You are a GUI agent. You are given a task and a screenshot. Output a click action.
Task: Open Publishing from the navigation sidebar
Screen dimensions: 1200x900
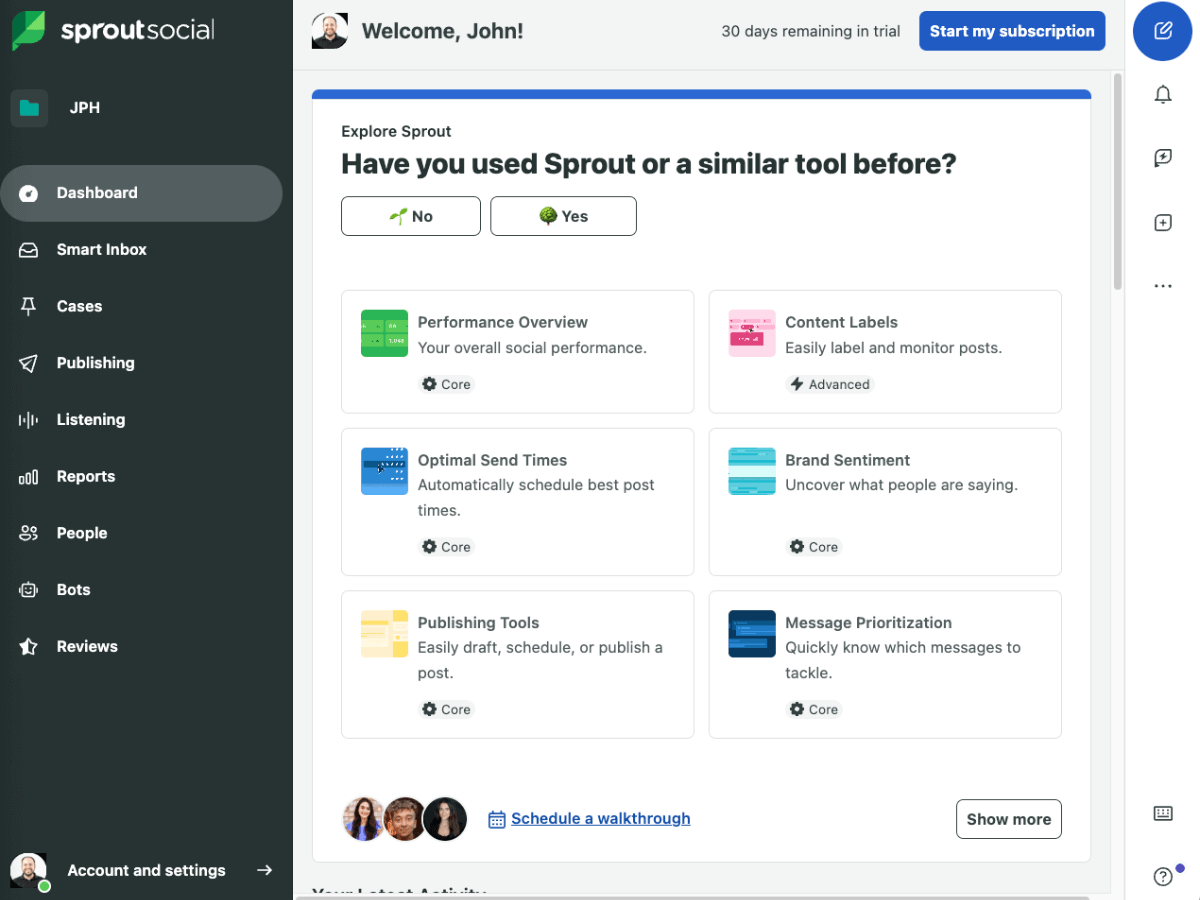coord(97,362)
